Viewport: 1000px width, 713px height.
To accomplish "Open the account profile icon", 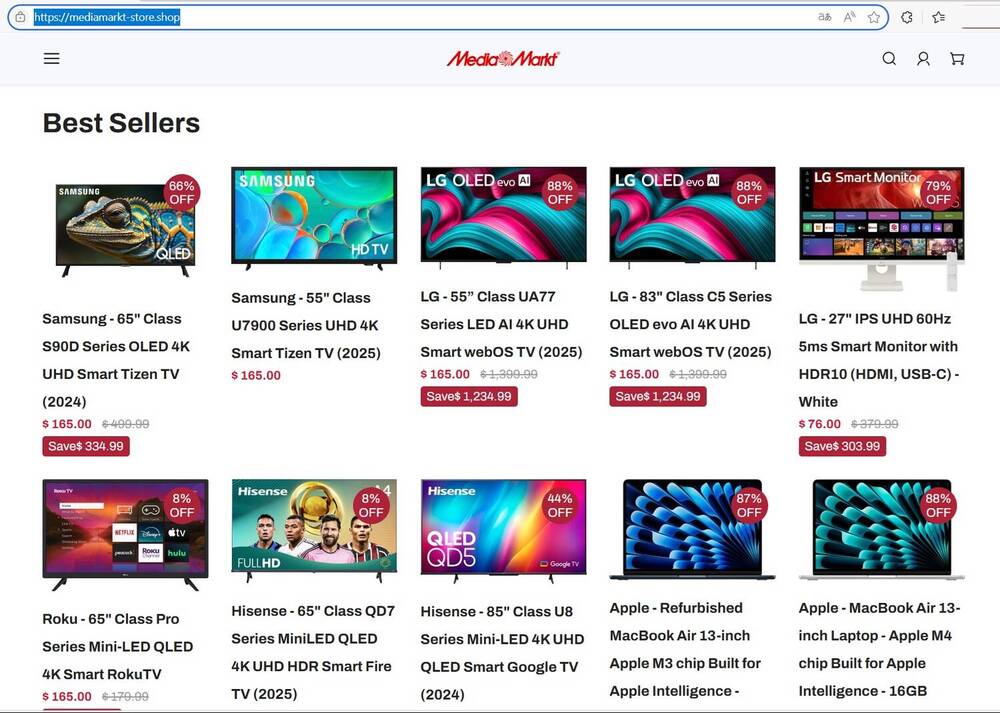I will coord(923,59).
